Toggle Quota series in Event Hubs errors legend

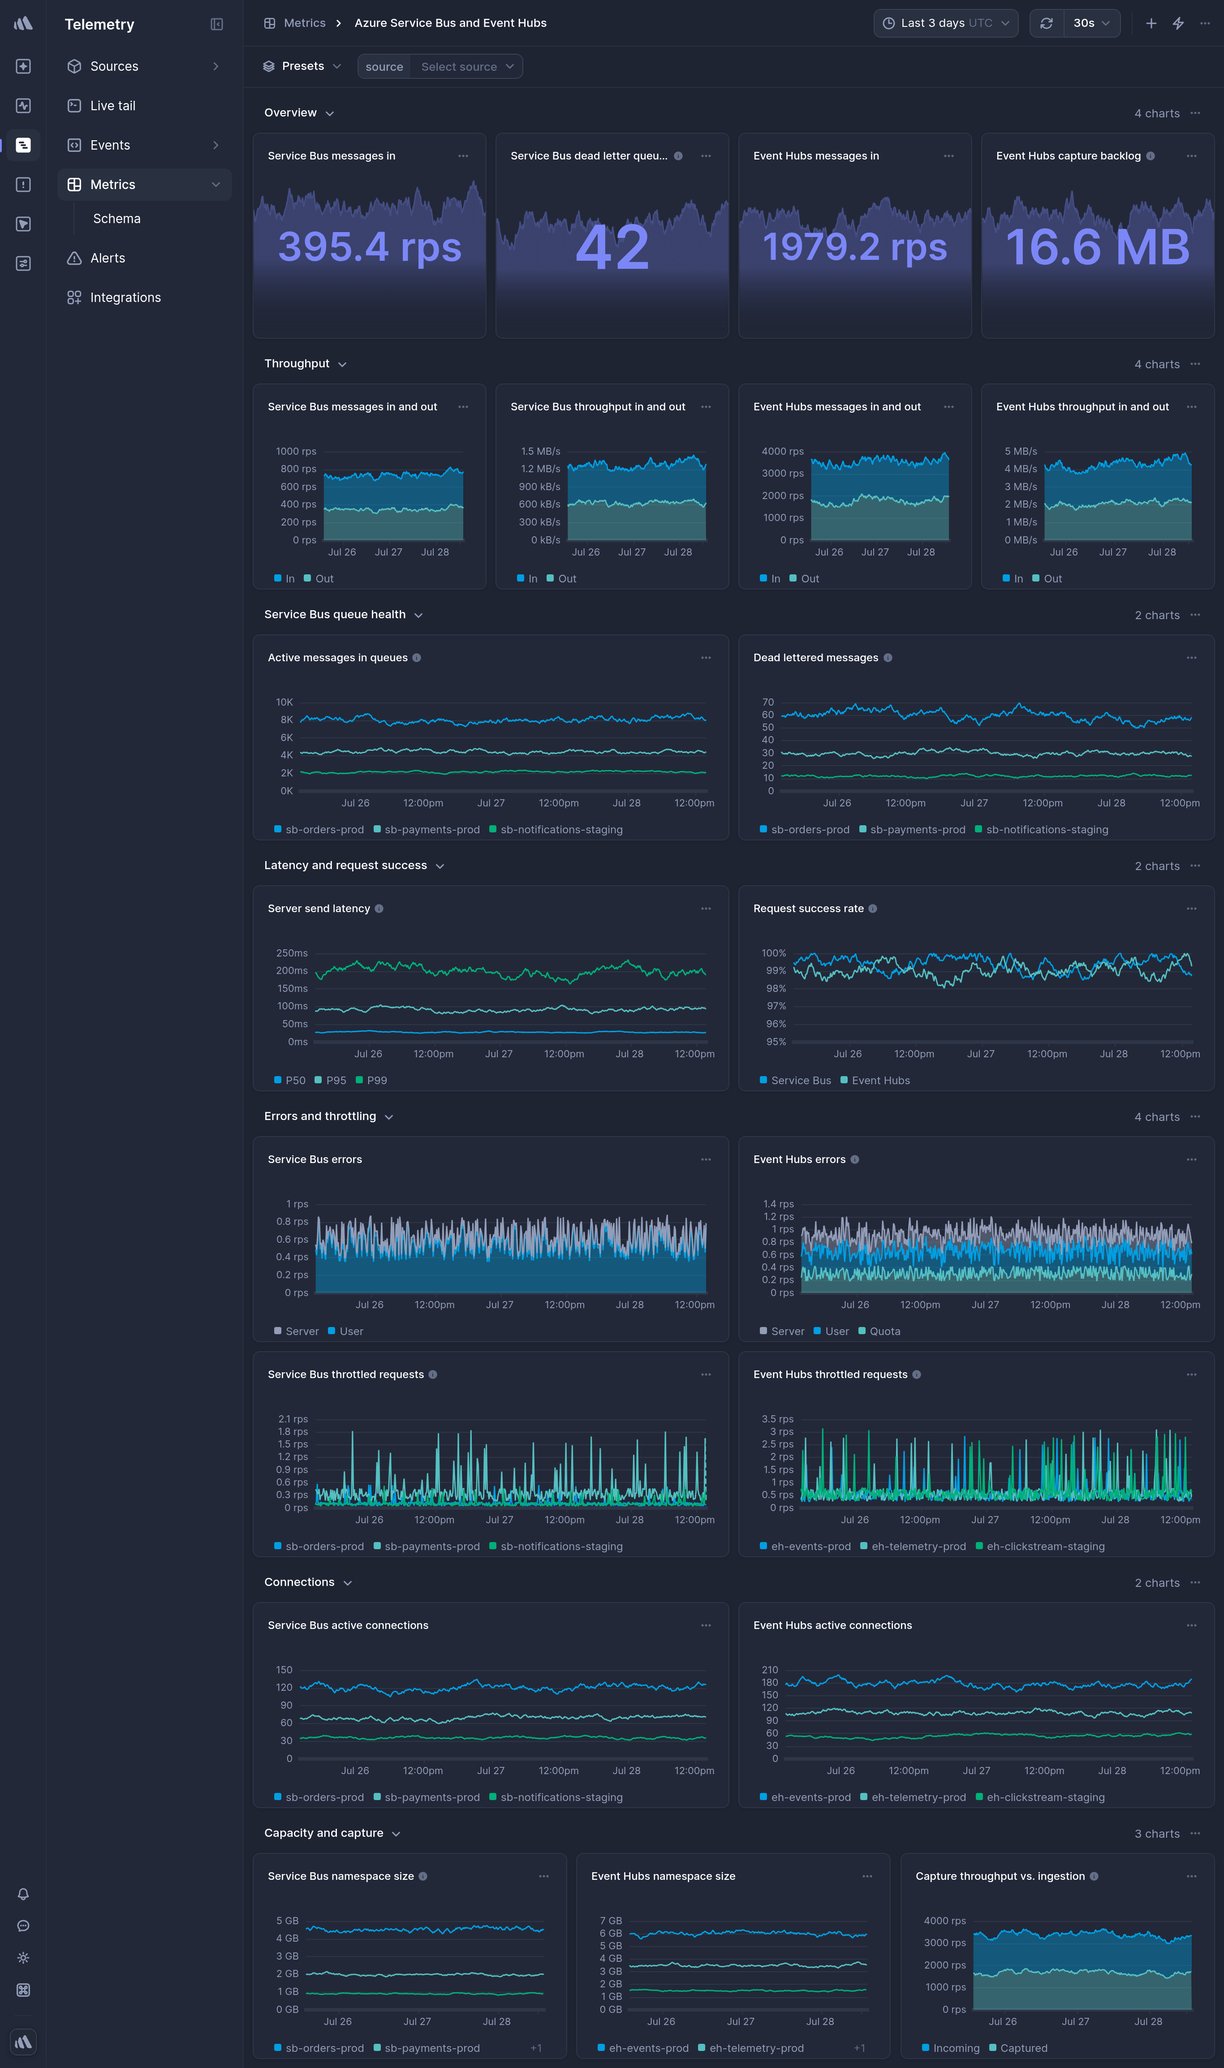[880, 1332]
